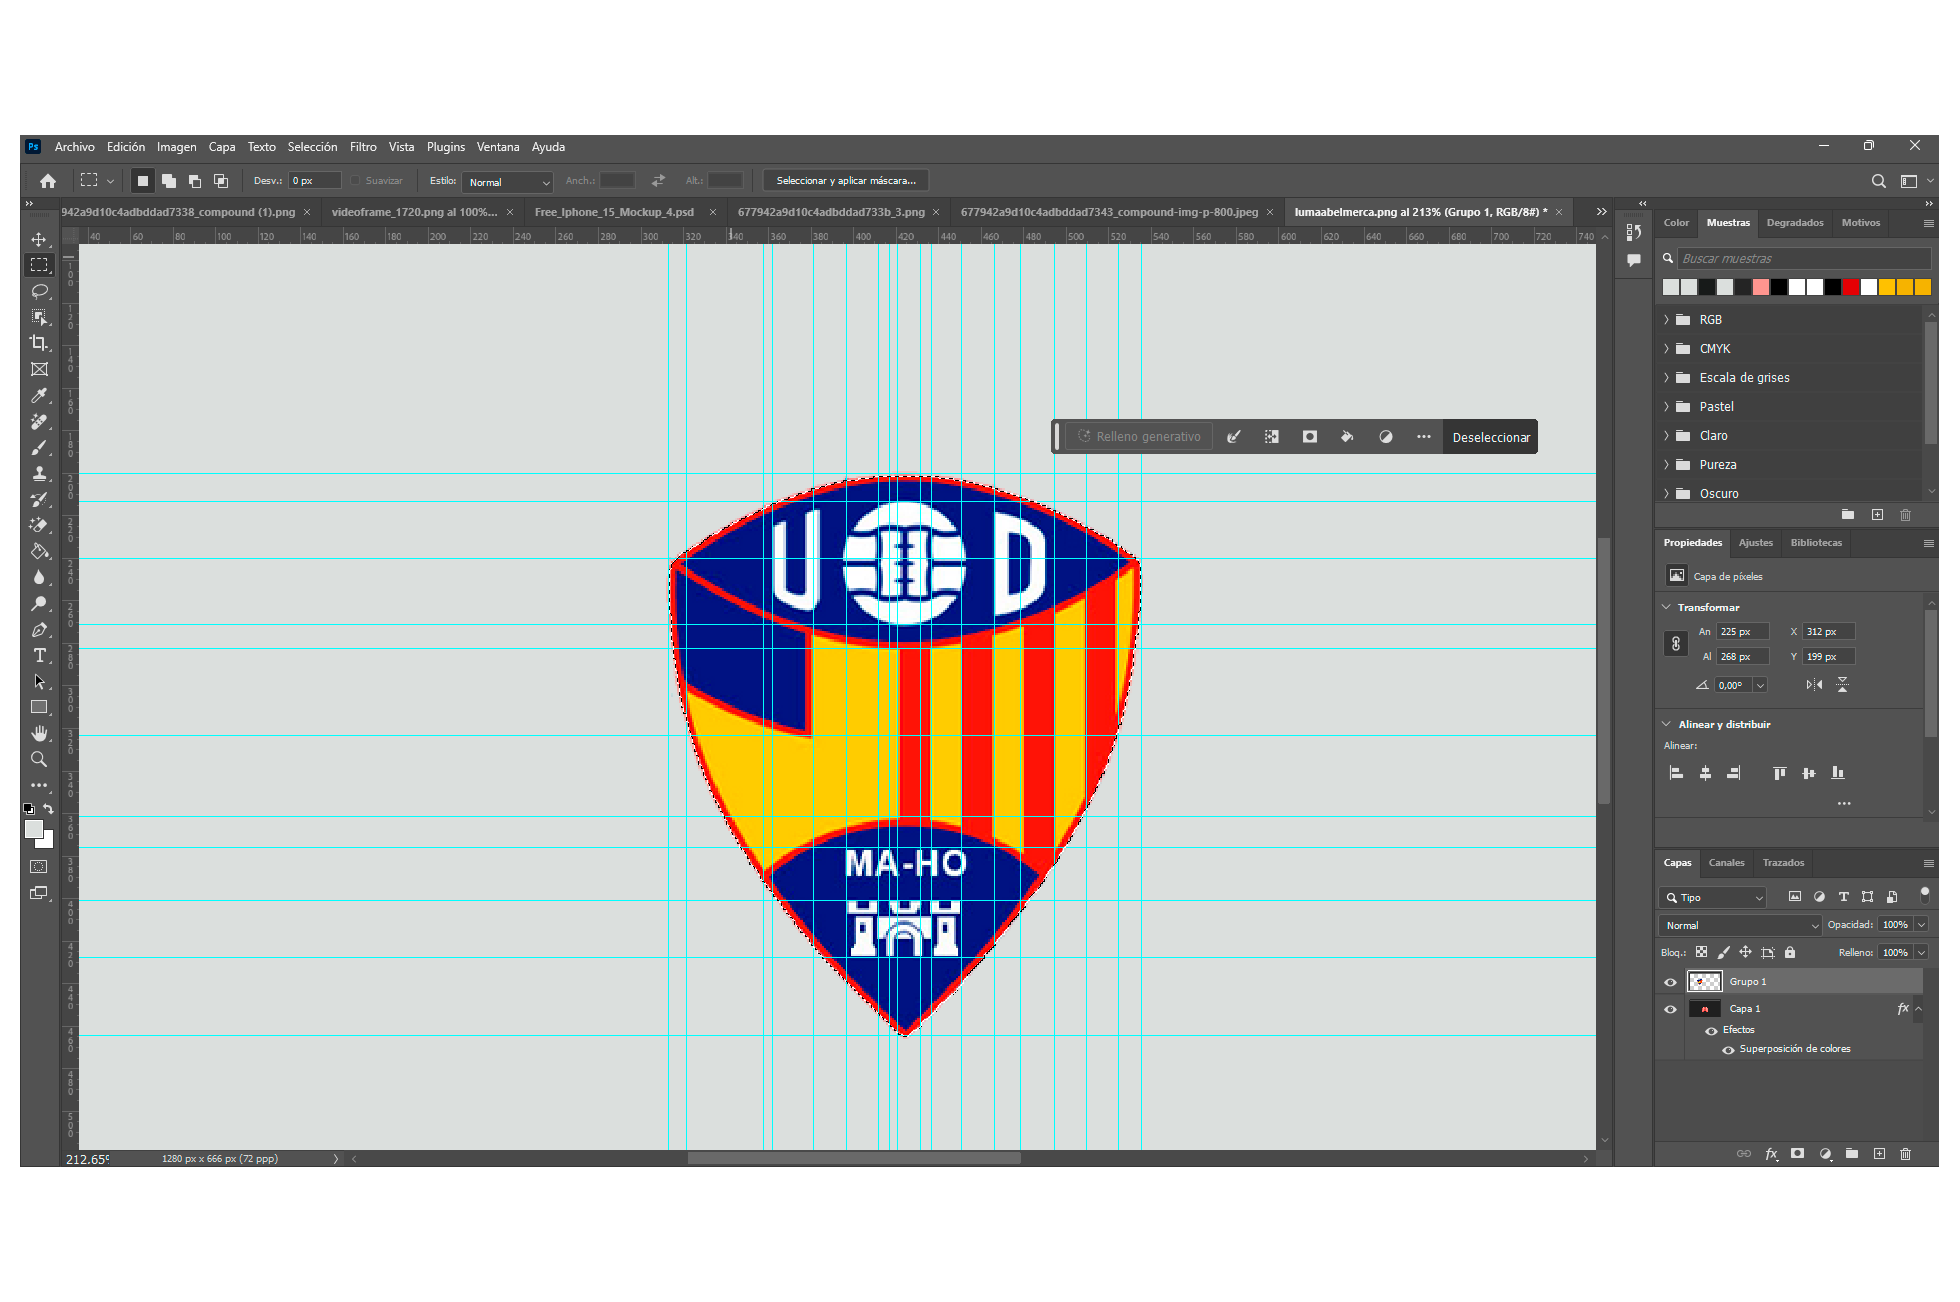Select the Hand tool
1960x1302 pixels.
coord(39,733)
